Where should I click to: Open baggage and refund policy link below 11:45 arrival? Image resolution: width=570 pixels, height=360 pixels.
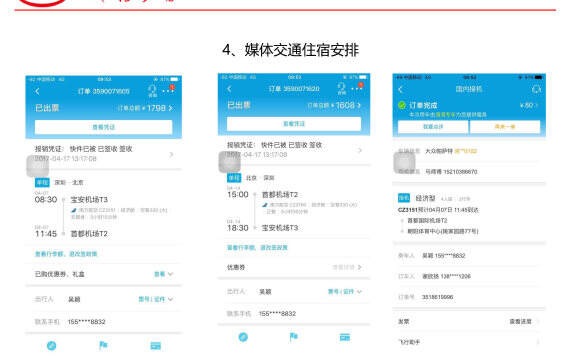pos(66,254)
